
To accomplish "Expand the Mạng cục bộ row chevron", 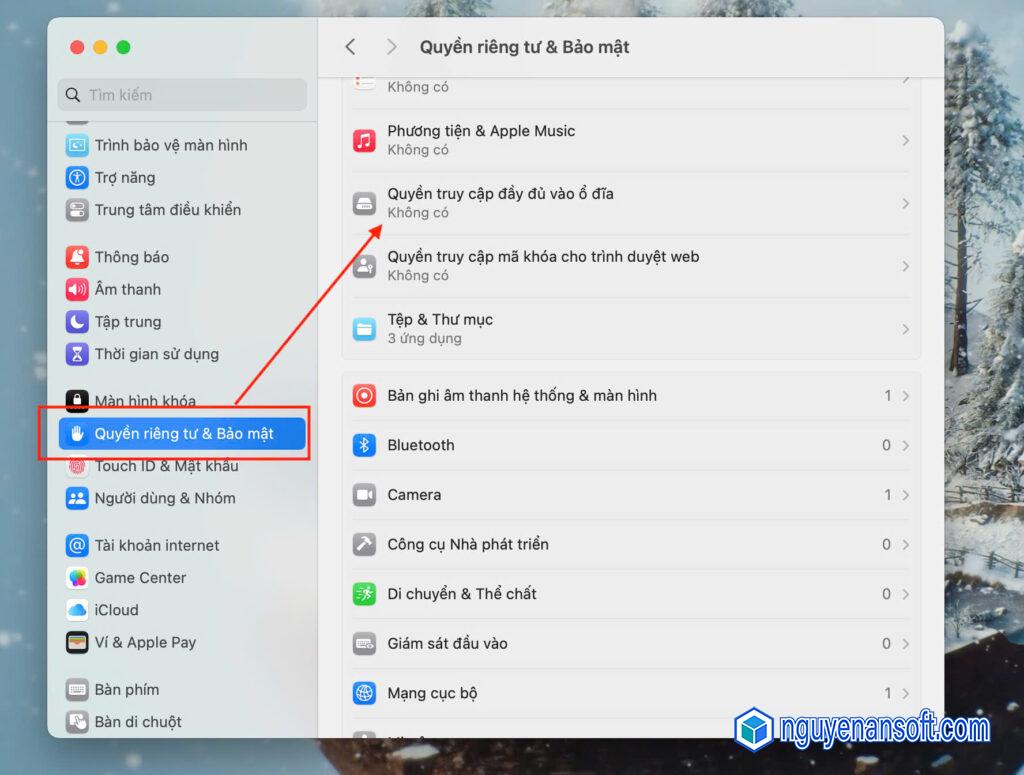I will click(905, 693).
